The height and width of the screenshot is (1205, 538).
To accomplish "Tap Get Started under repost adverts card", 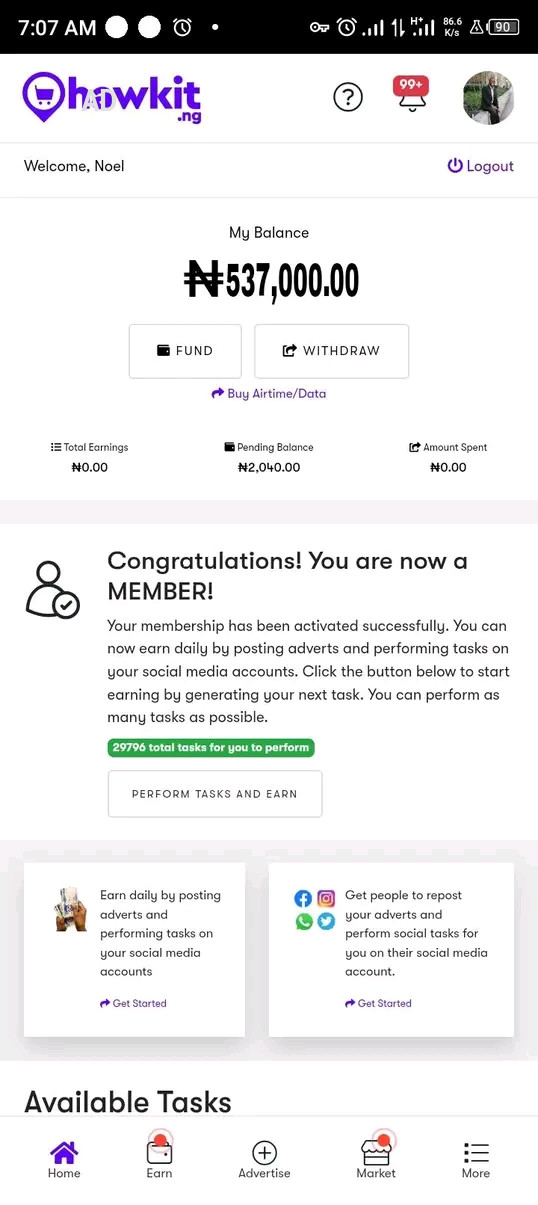I will pyautogui.click(x=378, y=1003).
